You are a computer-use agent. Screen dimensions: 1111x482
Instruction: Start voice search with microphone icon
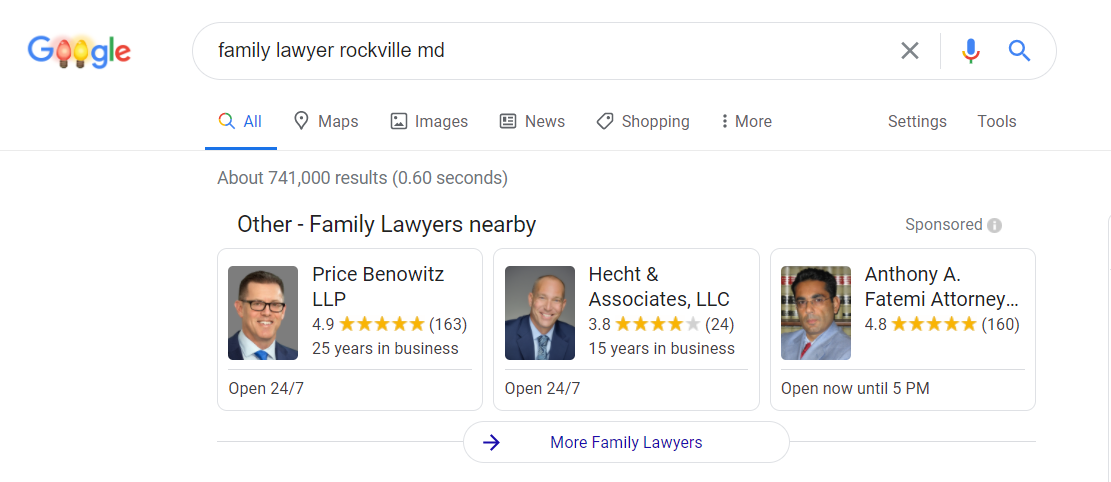(x=970, y=51)
